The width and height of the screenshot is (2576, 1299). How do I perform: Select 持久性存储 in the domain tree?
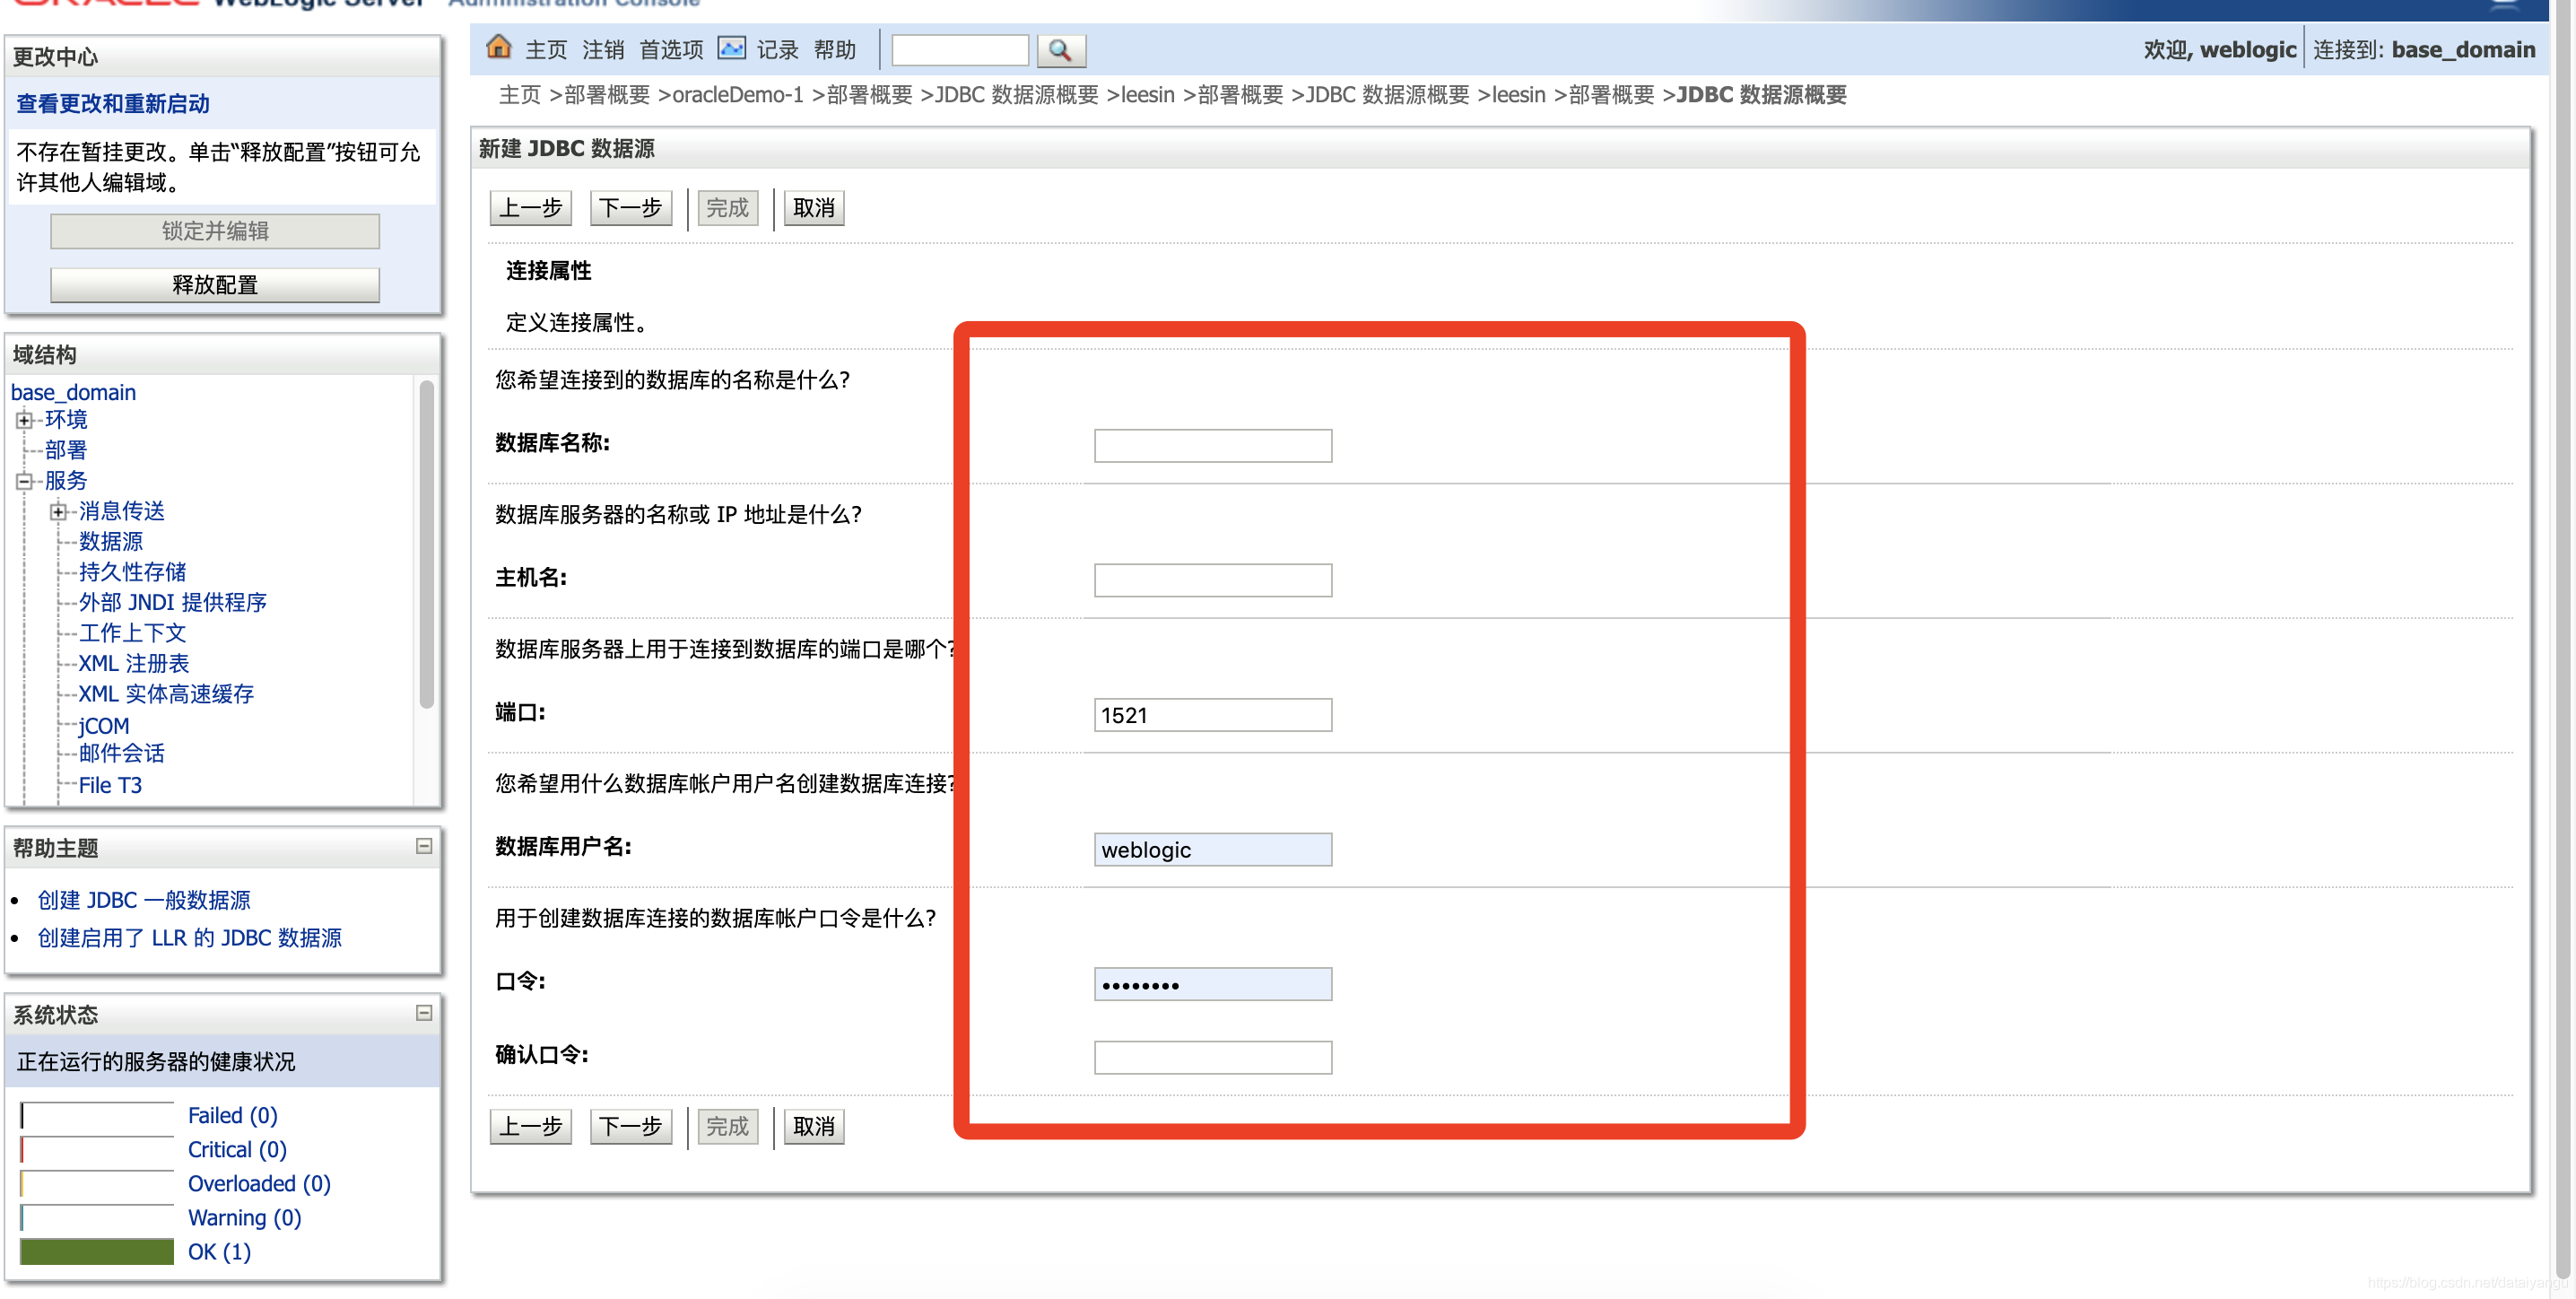pos(133,572)
